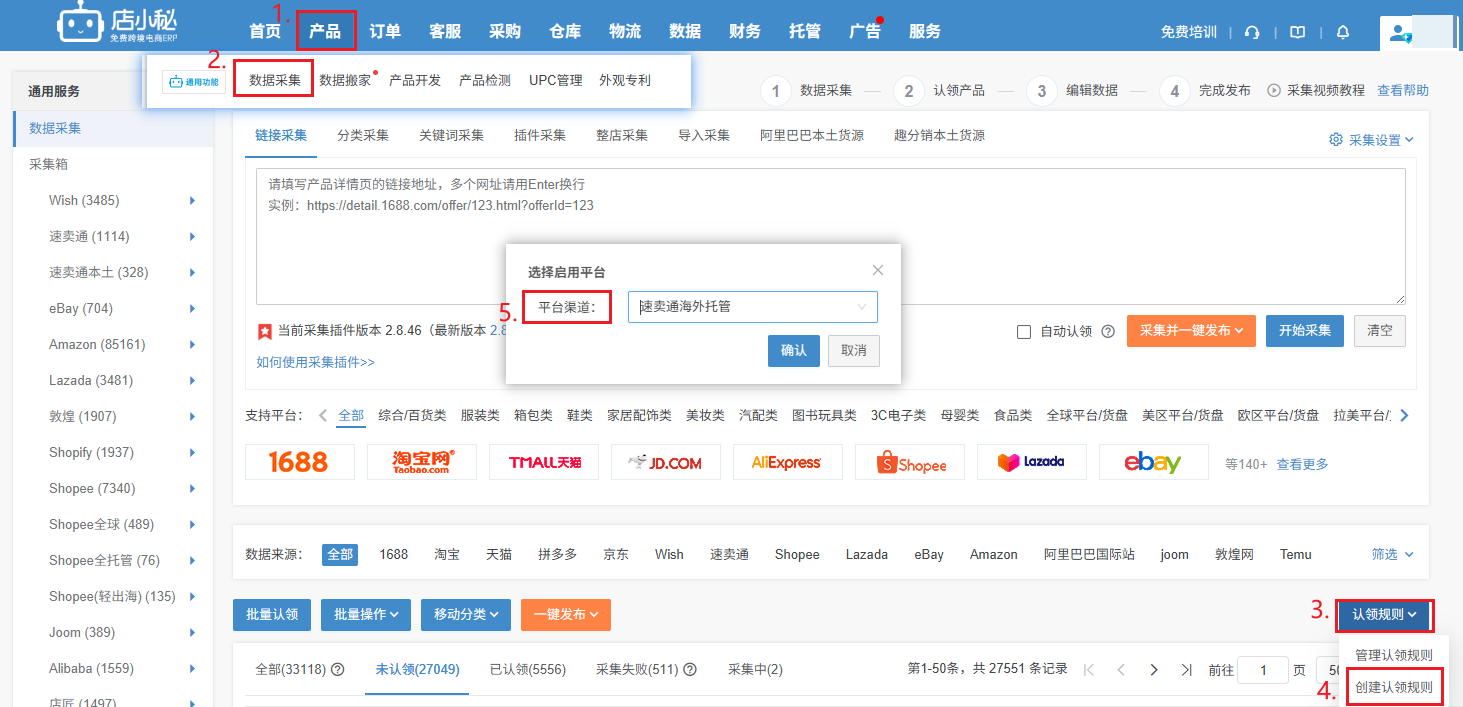Switch to the 已认领(5556) tab

tap(528, 669)
